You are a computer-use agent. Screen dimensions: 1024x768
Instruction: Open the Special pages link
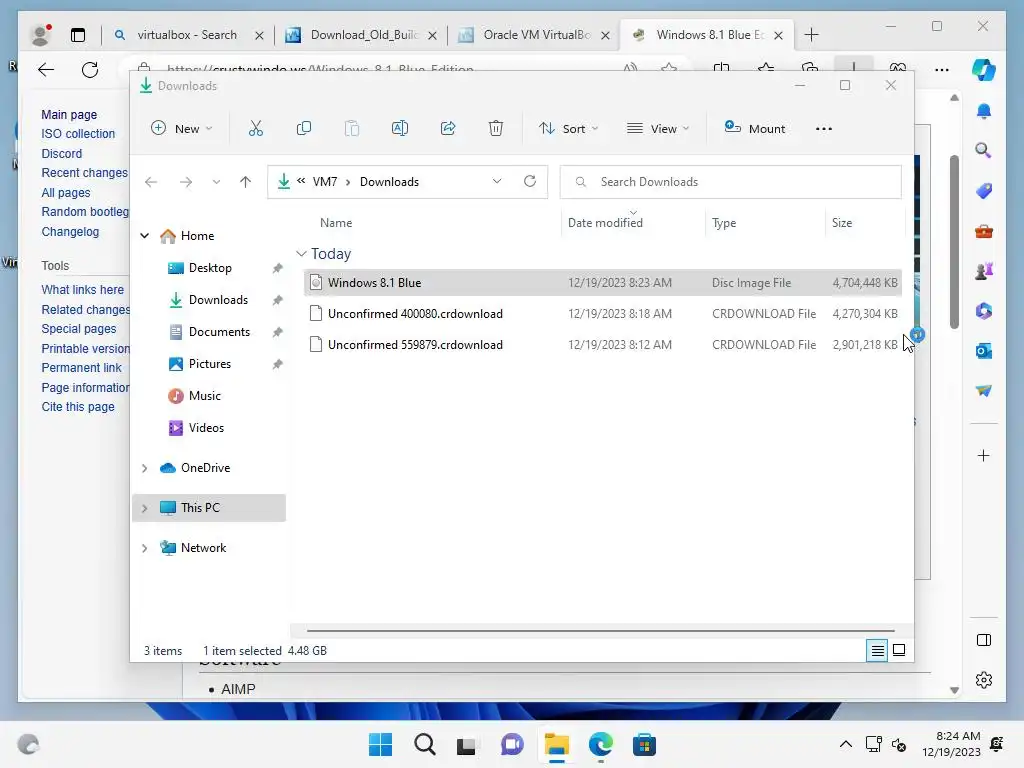[79, 328]
